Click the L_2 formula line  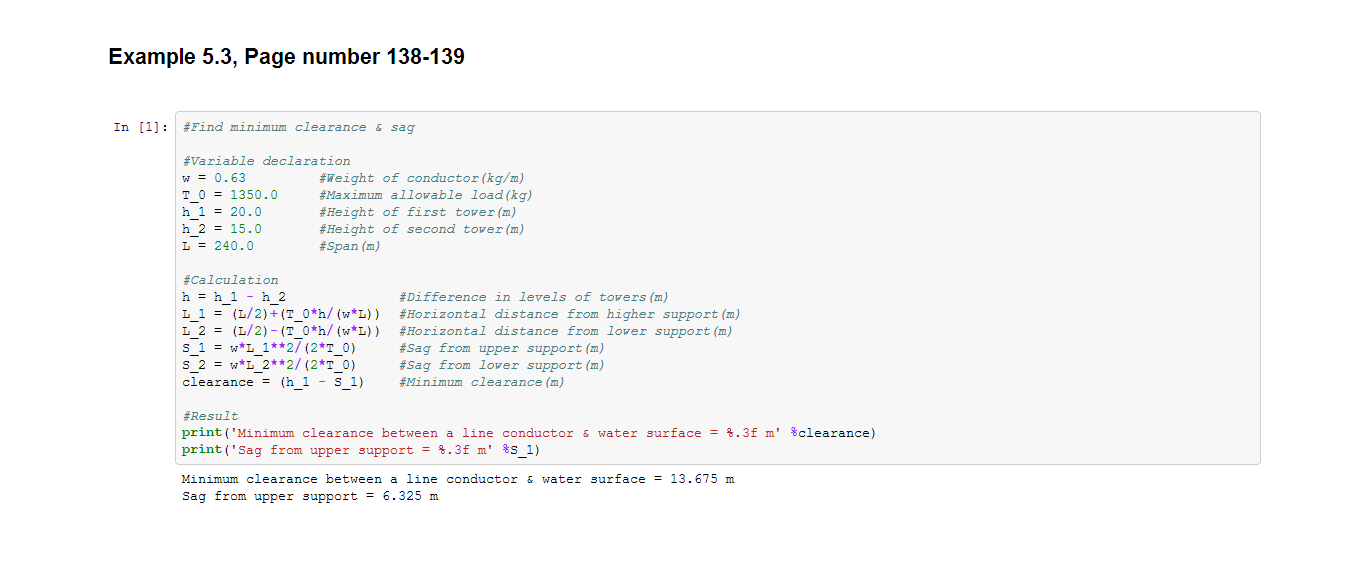click(281, 331)
